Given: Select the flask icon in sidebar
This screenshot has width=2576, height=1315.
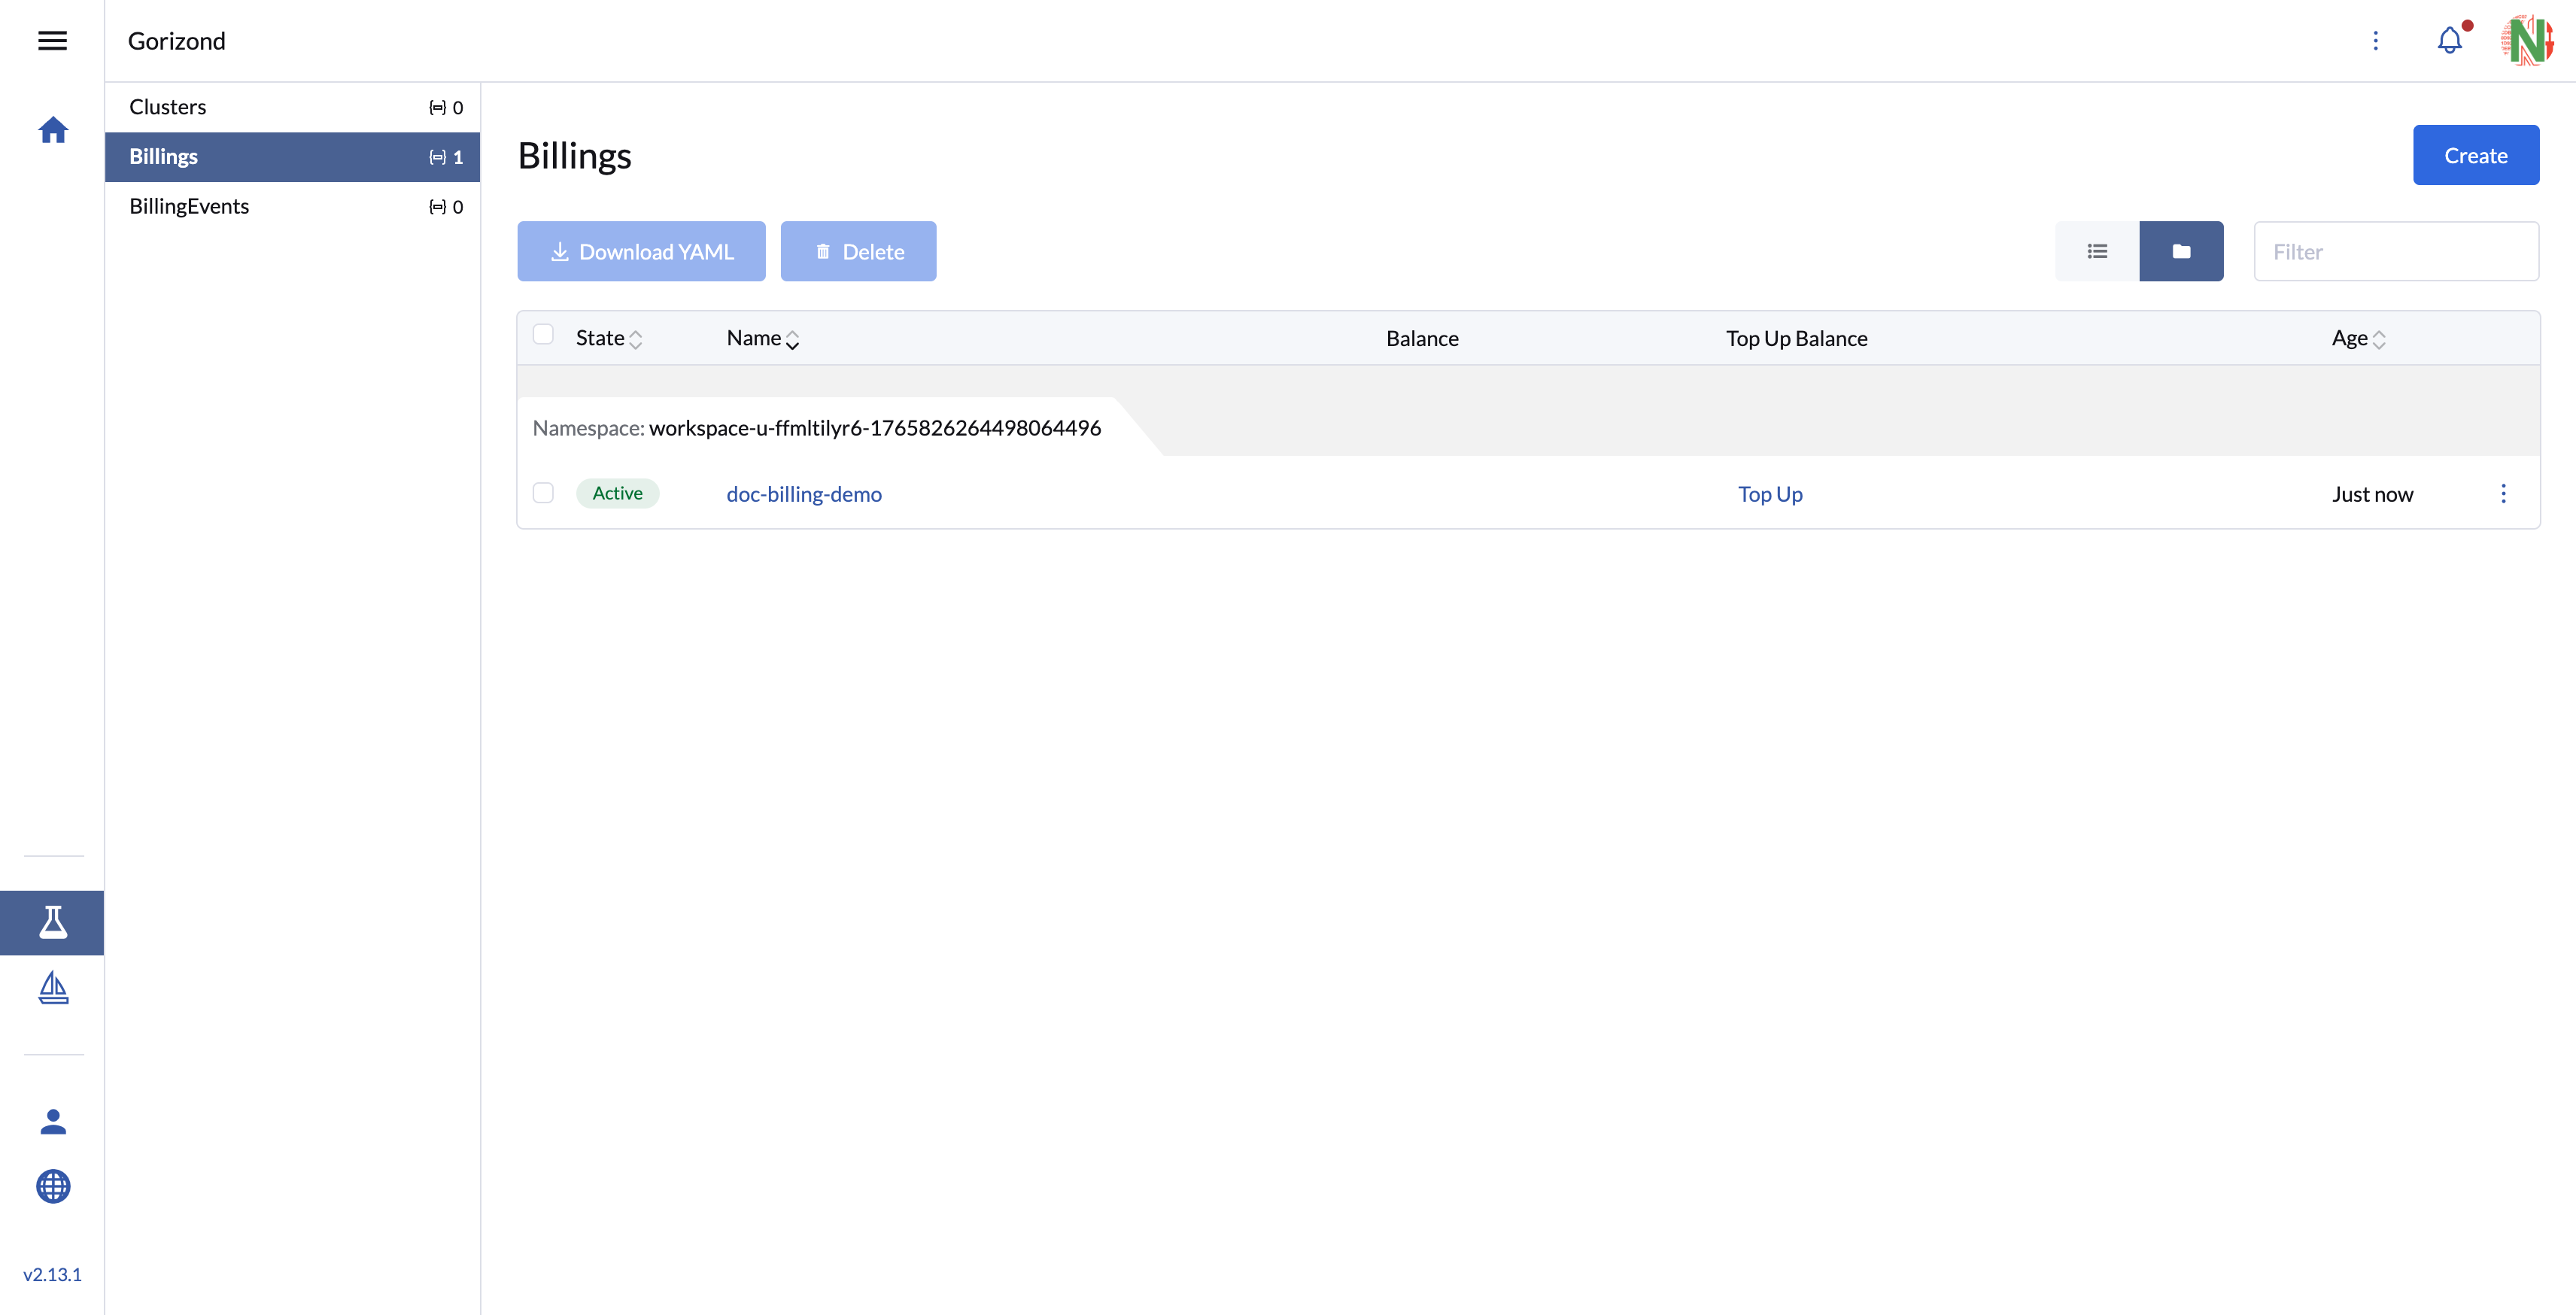Looking at the screenshot, I should (53, 922).
